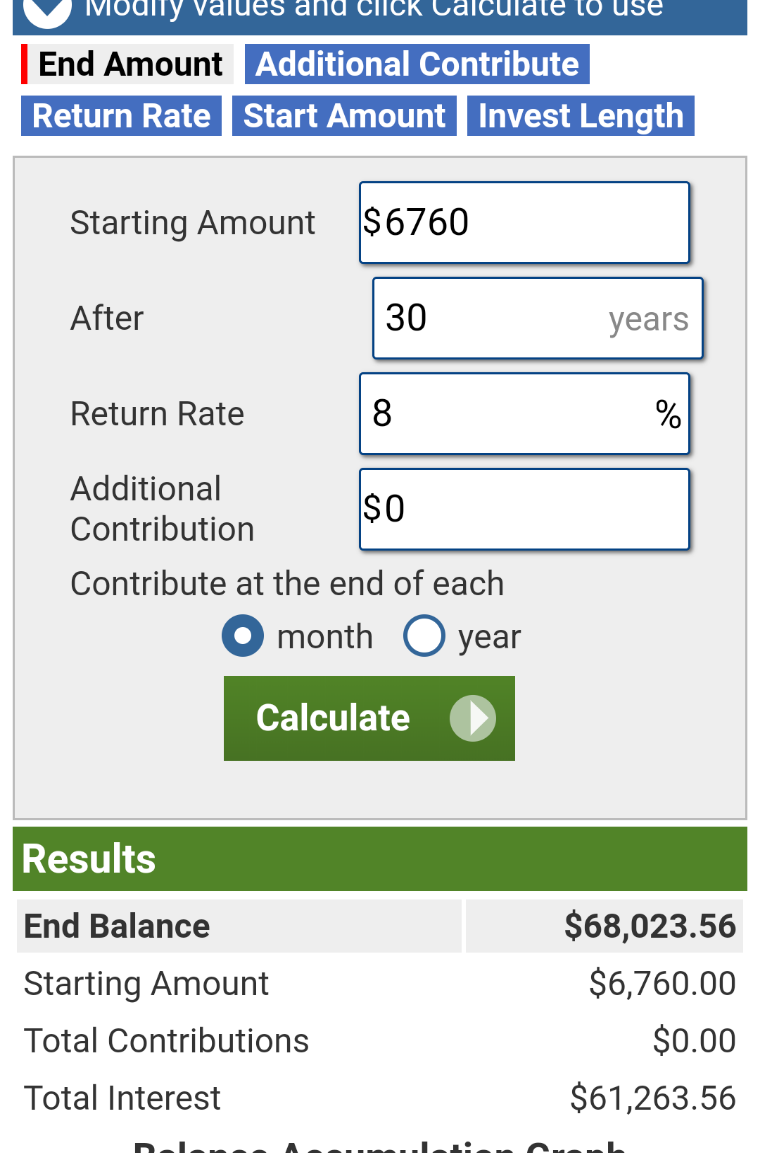The width and height of the screenshot is (760, 1153).
Task: Focus the After years input field
Action: (x=537, y=318)
